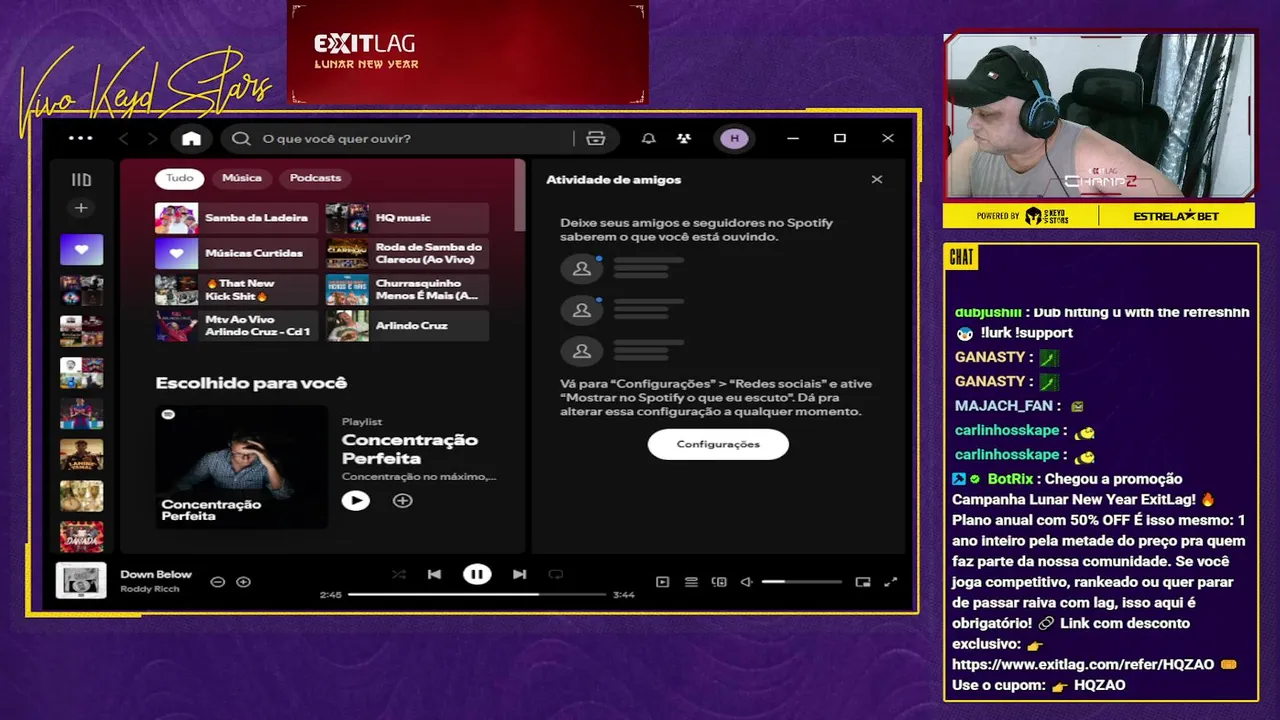Click the Estrela Bet sponsor logo
This screenshot has height=720, width=1280.
tap(1177, 216)
